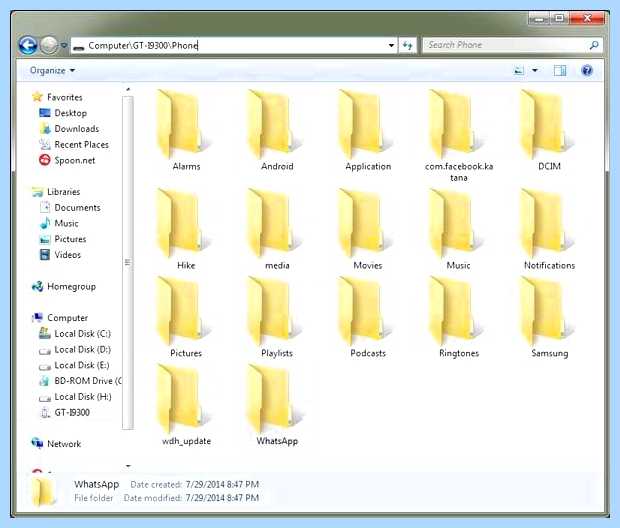The image size is (620, 528).
Task: Select the Samsung folder
Action: click(x=550, y=318)
